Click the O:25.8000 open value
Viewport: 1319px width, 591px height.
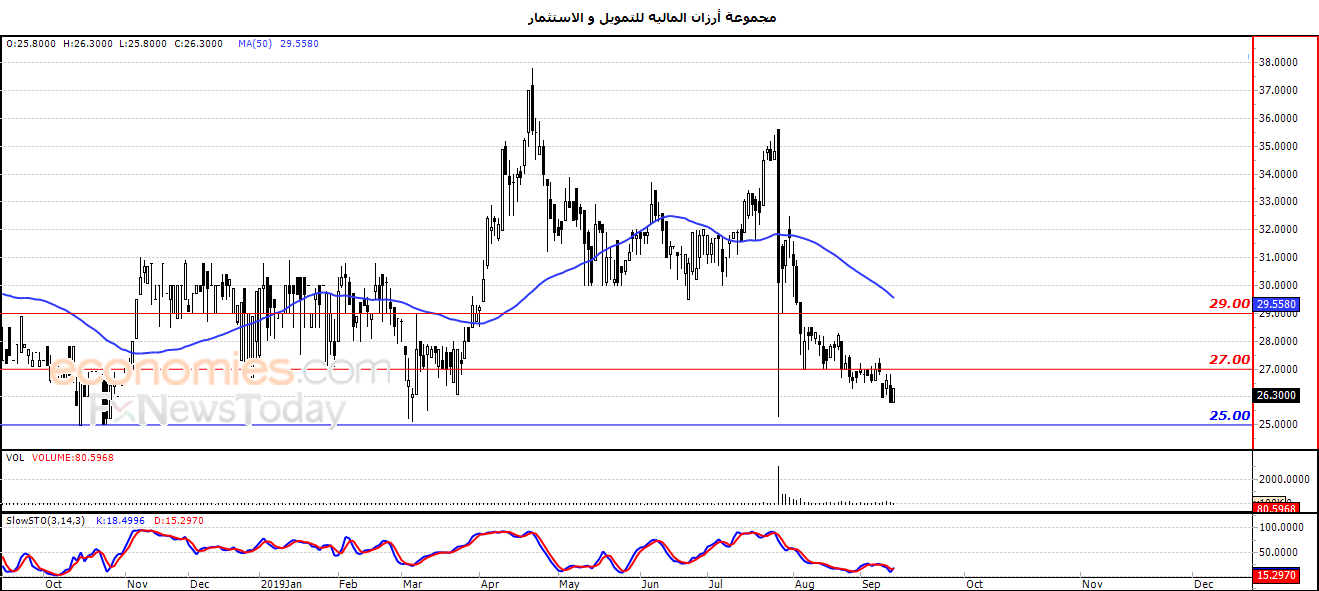click(x=30, y=44)
